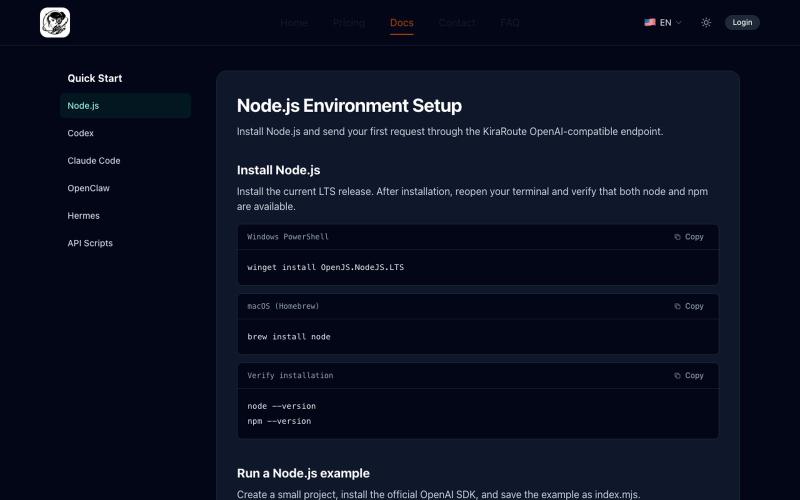Toggle the light/dark theme sun icon
This screenshot has width=800, height=500.
(706, 22)
